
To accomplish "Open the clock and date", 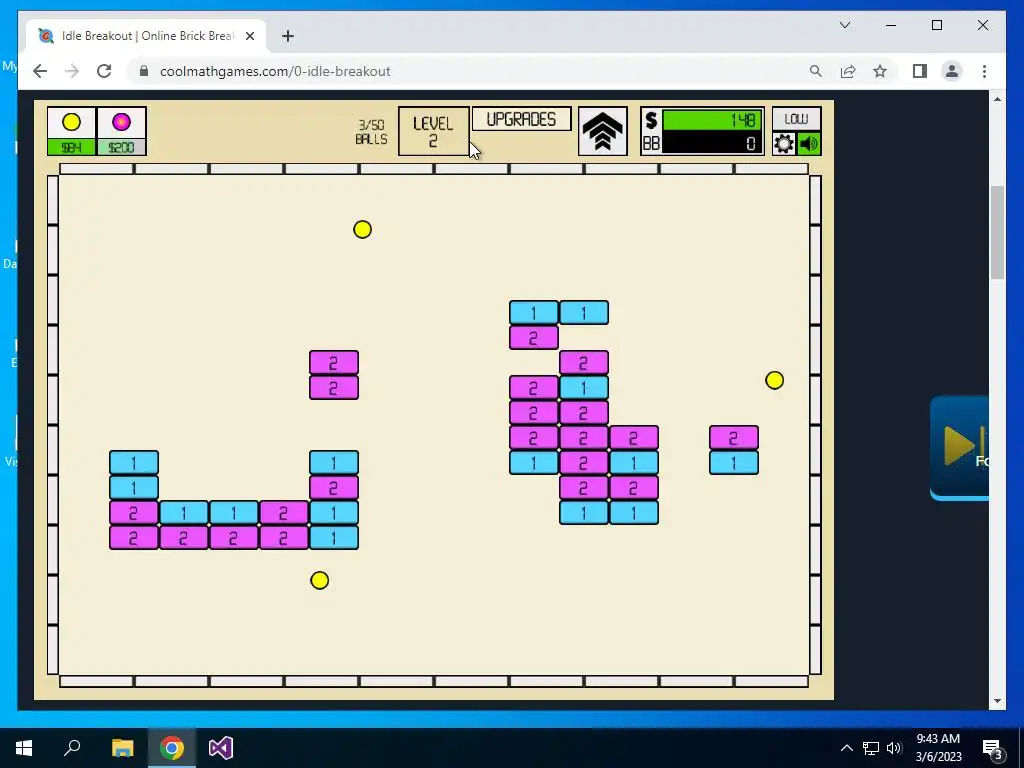I will pyautogui.click(x=938, y=748).
